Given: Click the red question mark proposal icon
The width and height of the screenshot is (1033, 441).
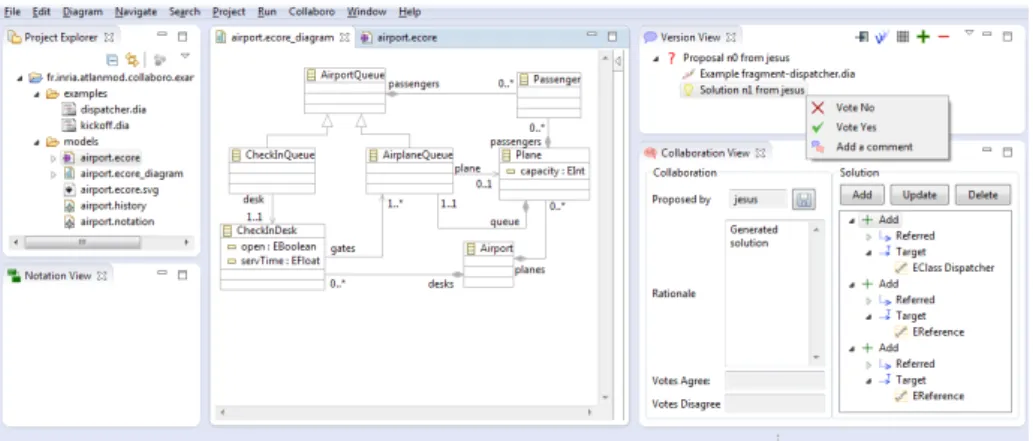Looking at the screenshot, I should coord(671,58).
